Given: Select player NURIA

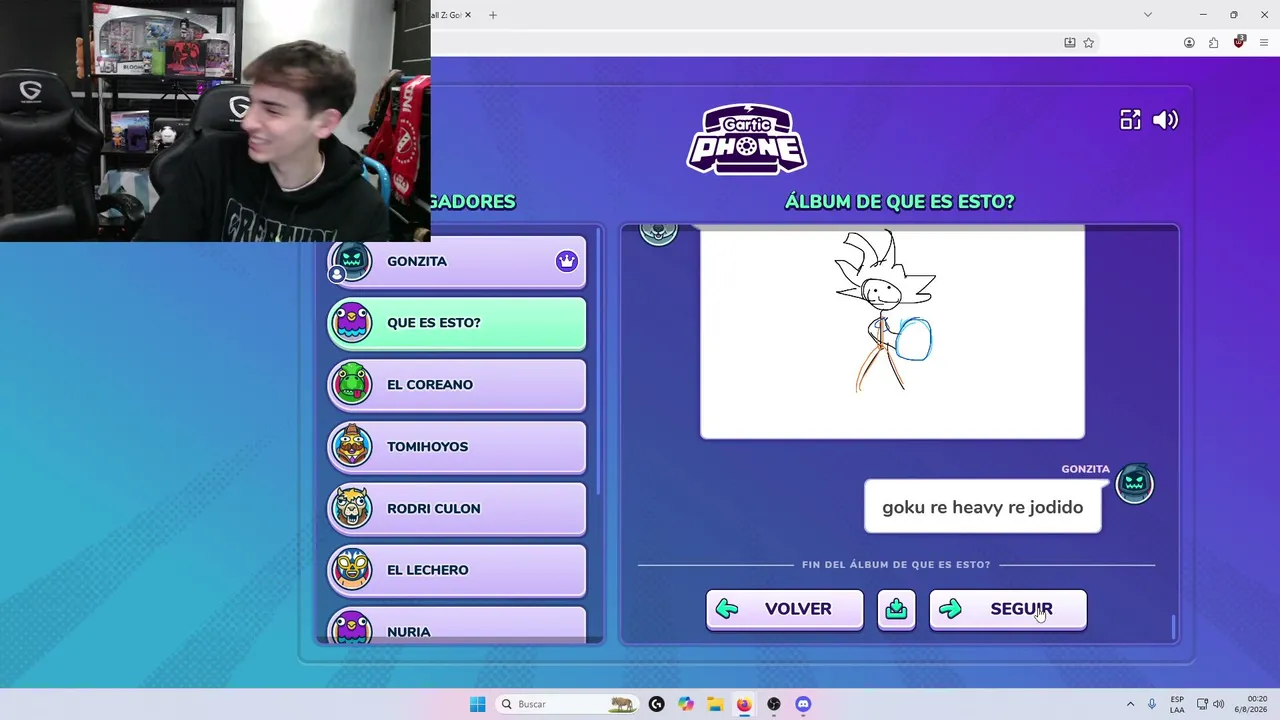Looking at the screenshot, I should tap(457, 626).
